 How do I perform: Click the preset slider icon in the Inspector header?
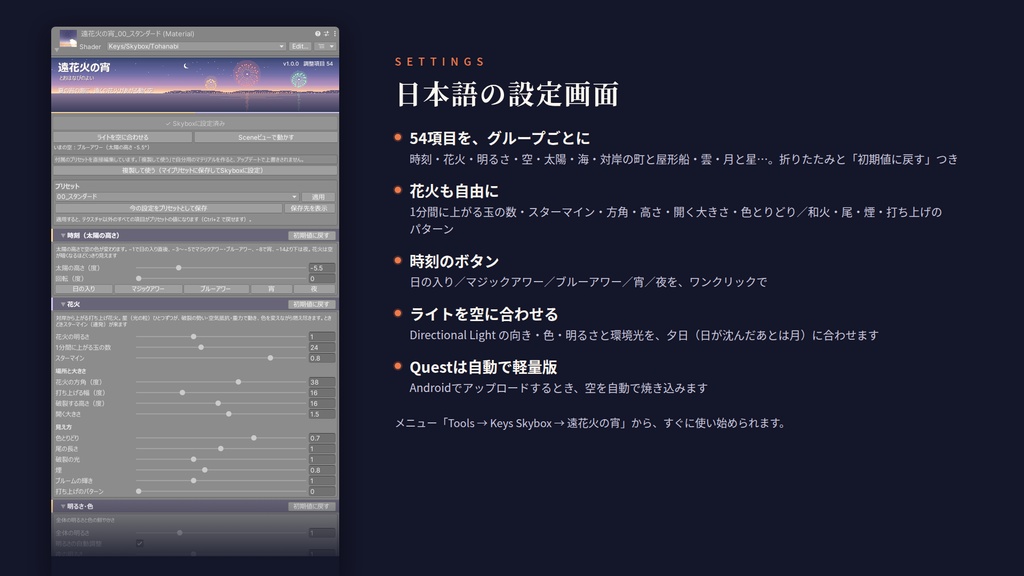click(327, 33)
